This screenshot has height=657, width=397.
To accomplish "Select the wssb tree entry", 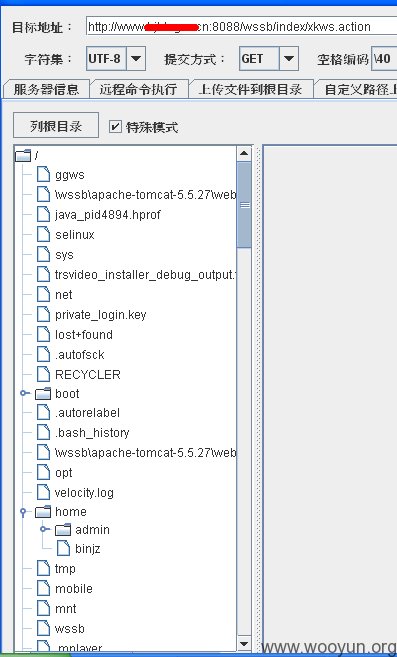I will click(70, 629).
